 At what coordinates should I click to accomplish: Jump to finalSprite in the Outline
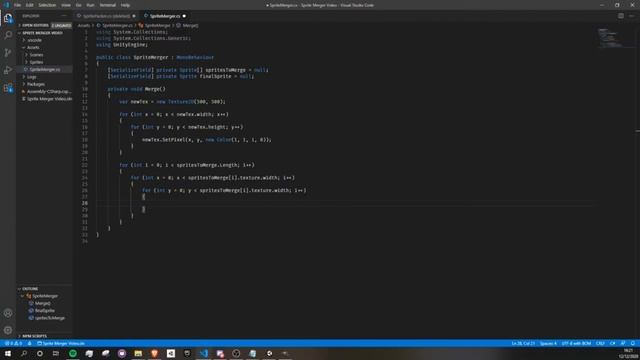coord(44,311)
